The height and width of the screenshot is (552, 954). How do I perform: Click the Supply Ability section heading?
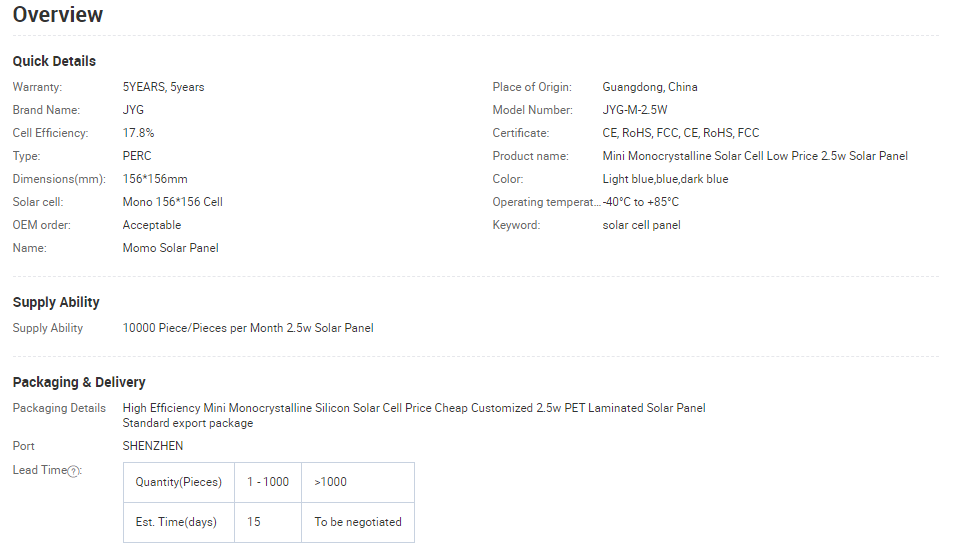tap(56, 302)
